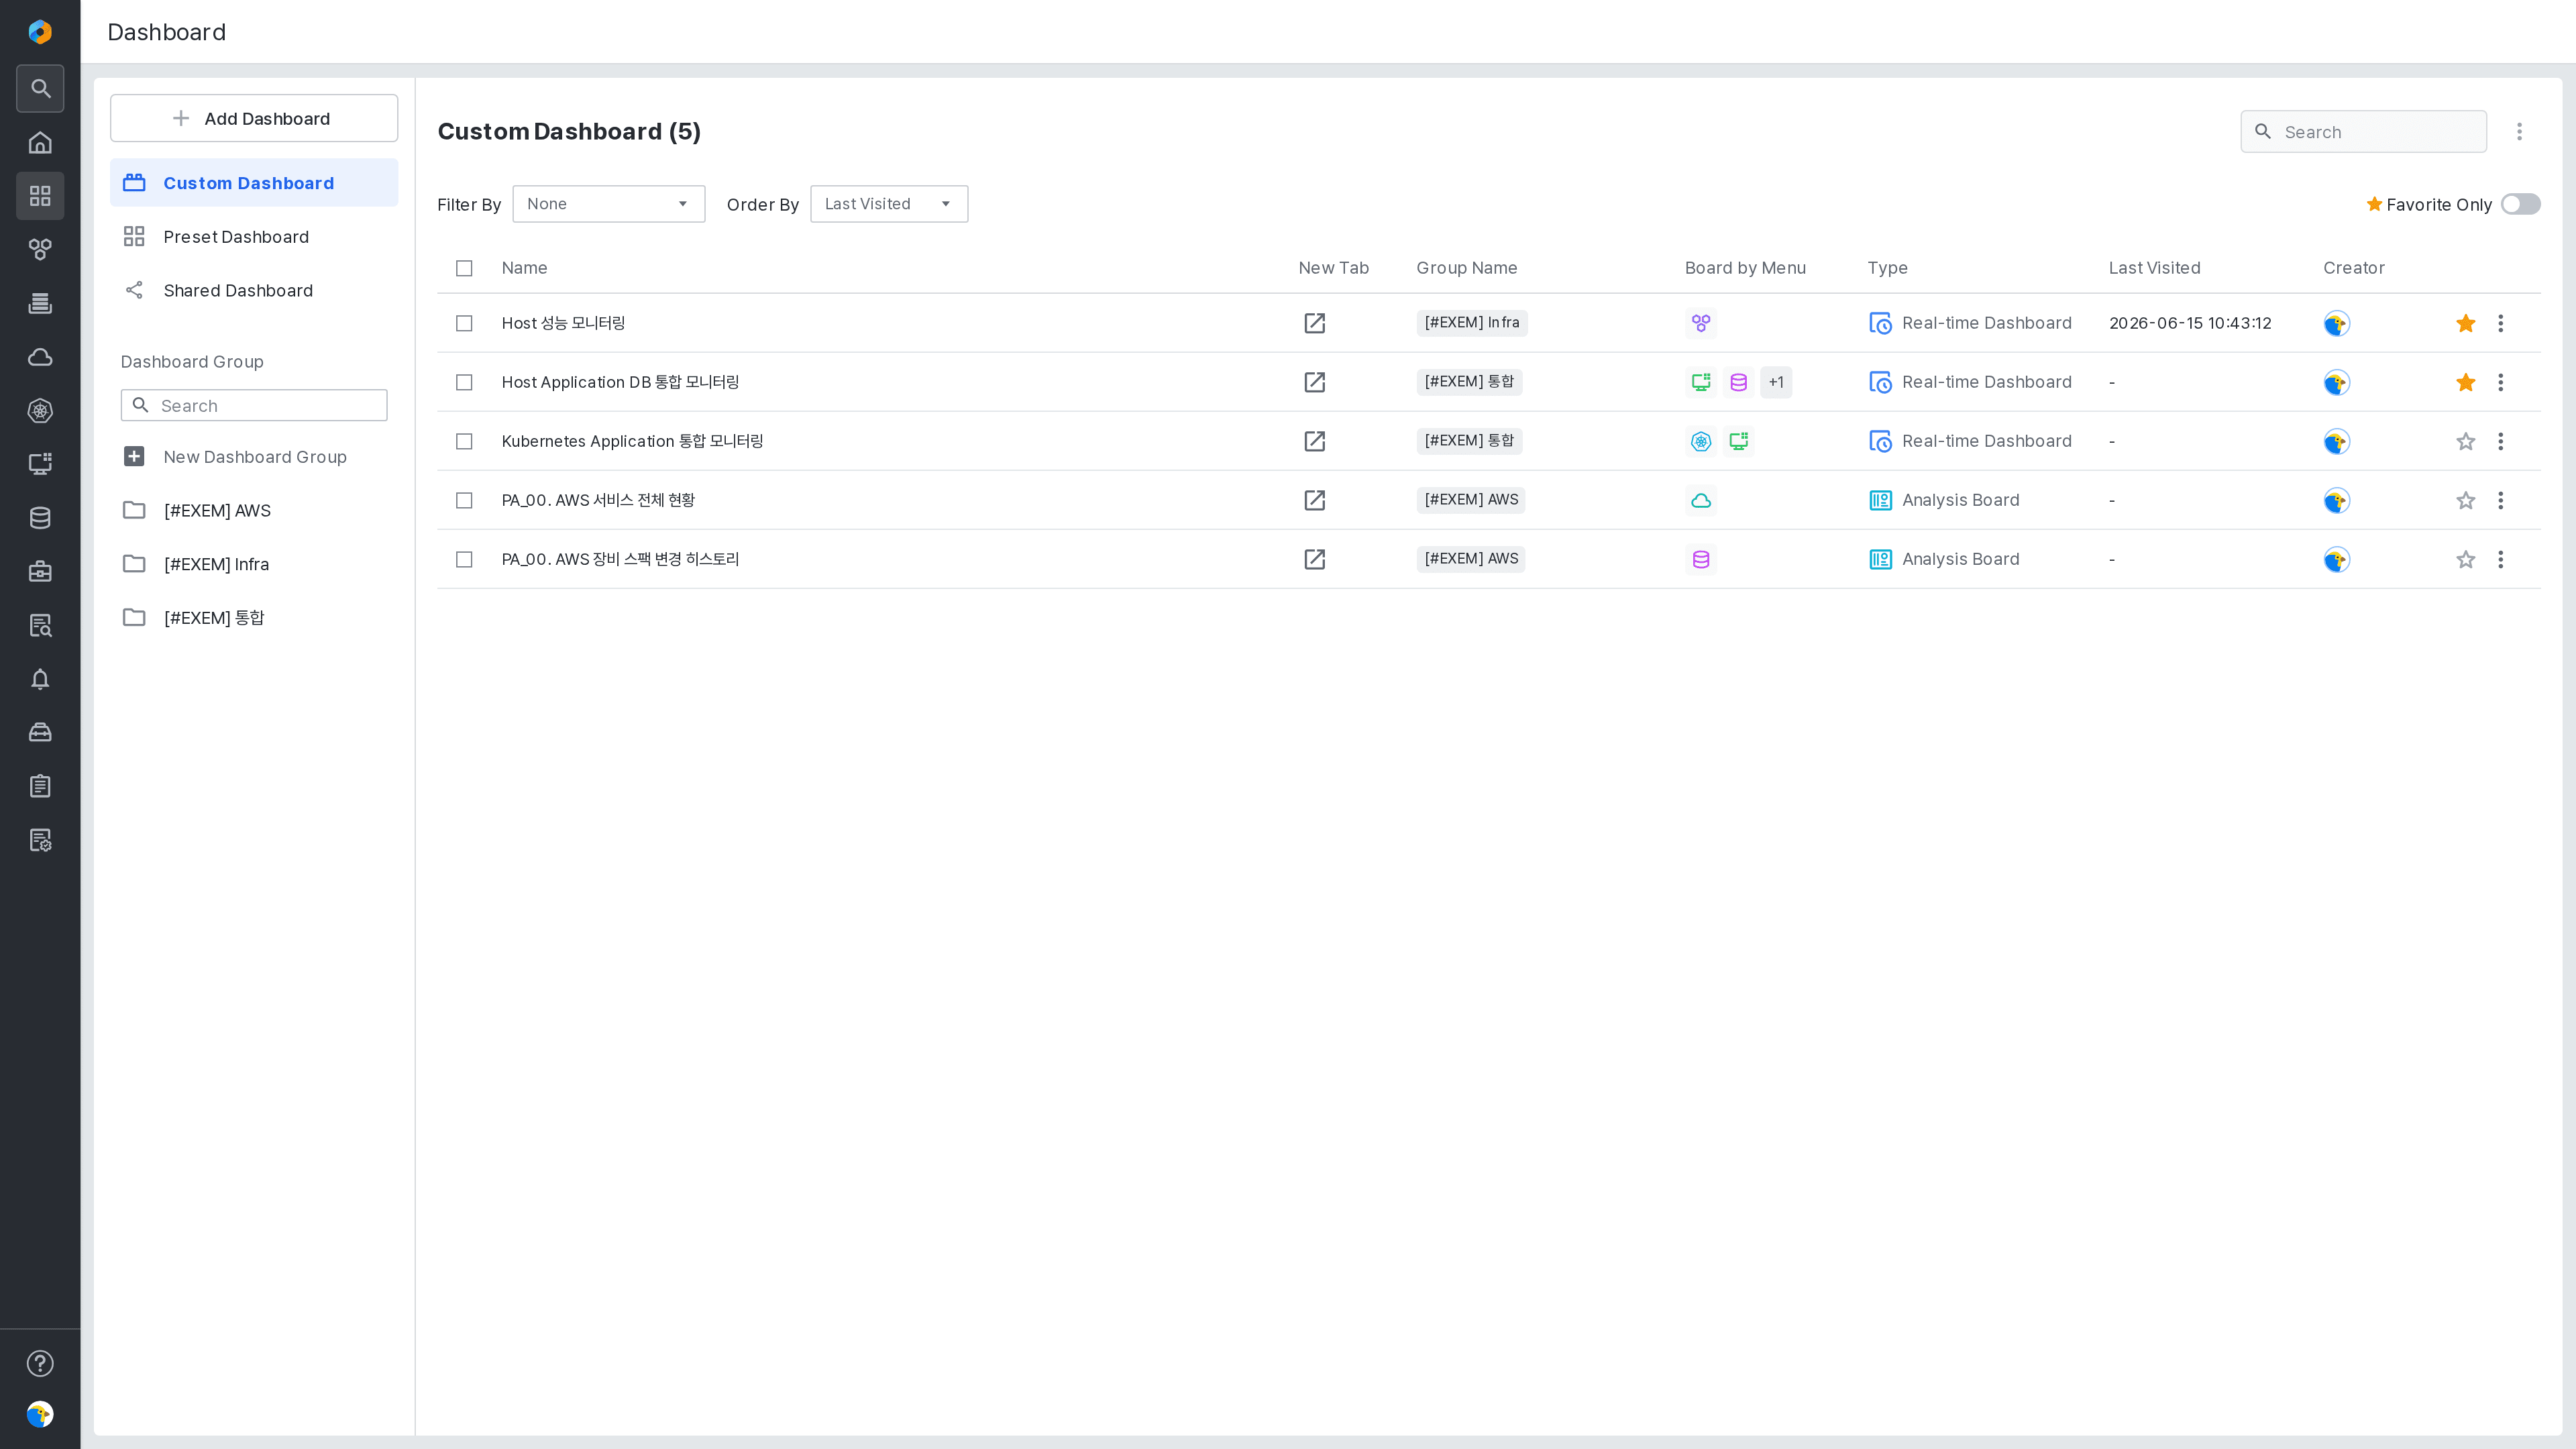Image resolution: width=2576 pixels, height=1449 pixels.
Task: Open the Infrastructure hexagon-cluster sidebar icon
Action: tap(40, 249)
